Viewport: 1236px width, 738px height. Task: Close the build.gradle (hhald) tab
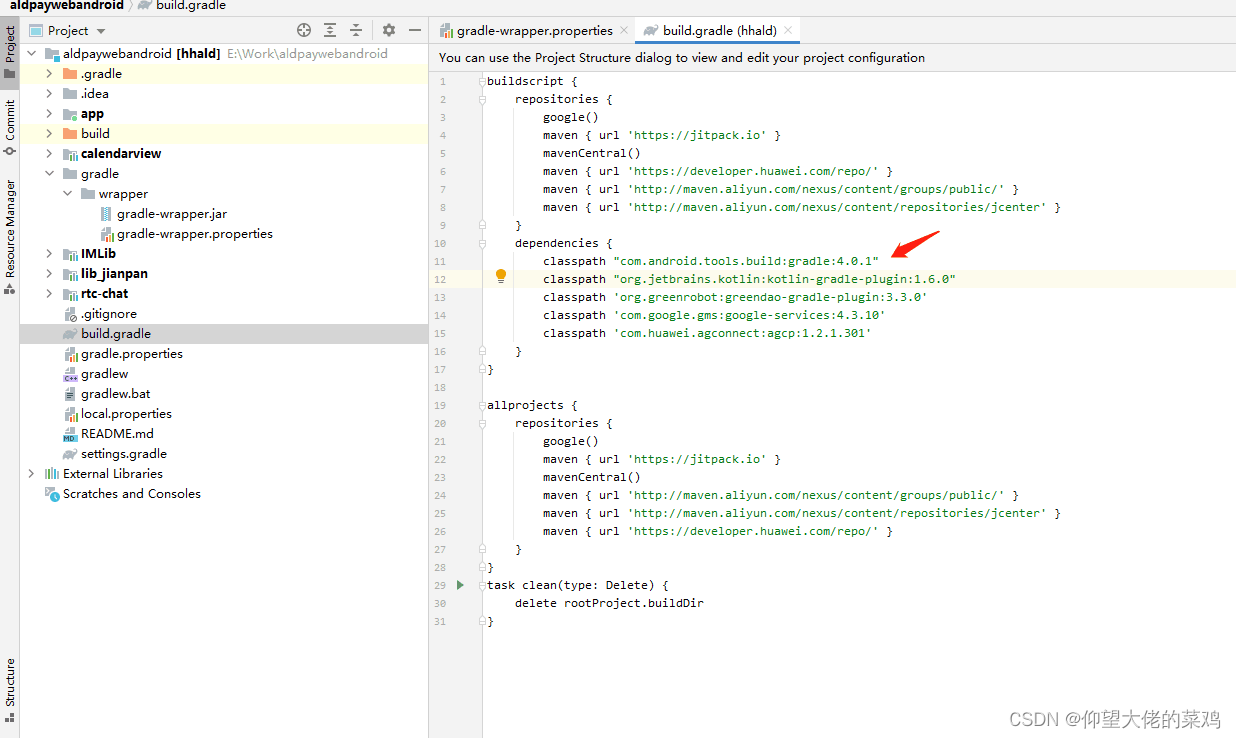coord(788,31)
